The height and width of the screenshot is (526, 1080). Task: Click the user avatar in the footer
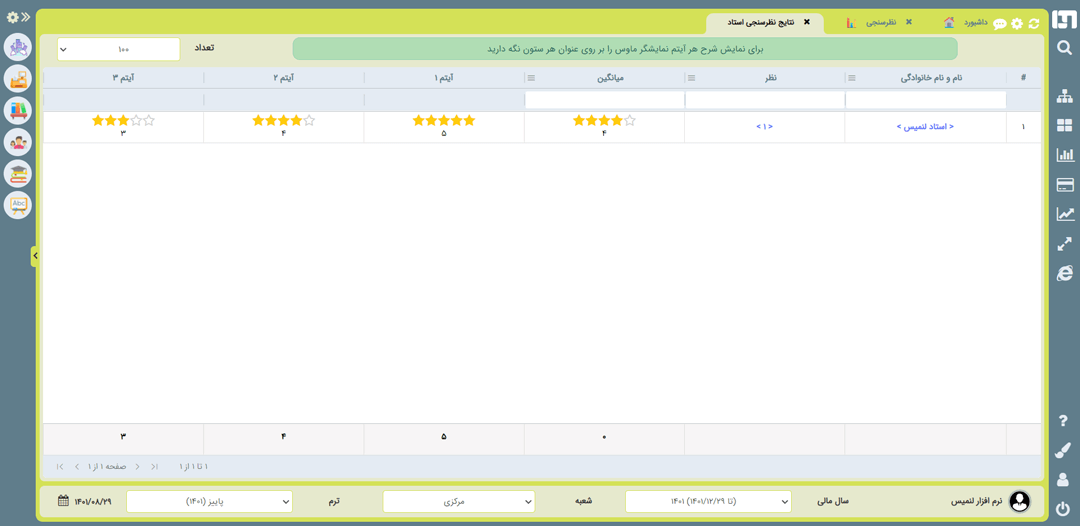1019,501
